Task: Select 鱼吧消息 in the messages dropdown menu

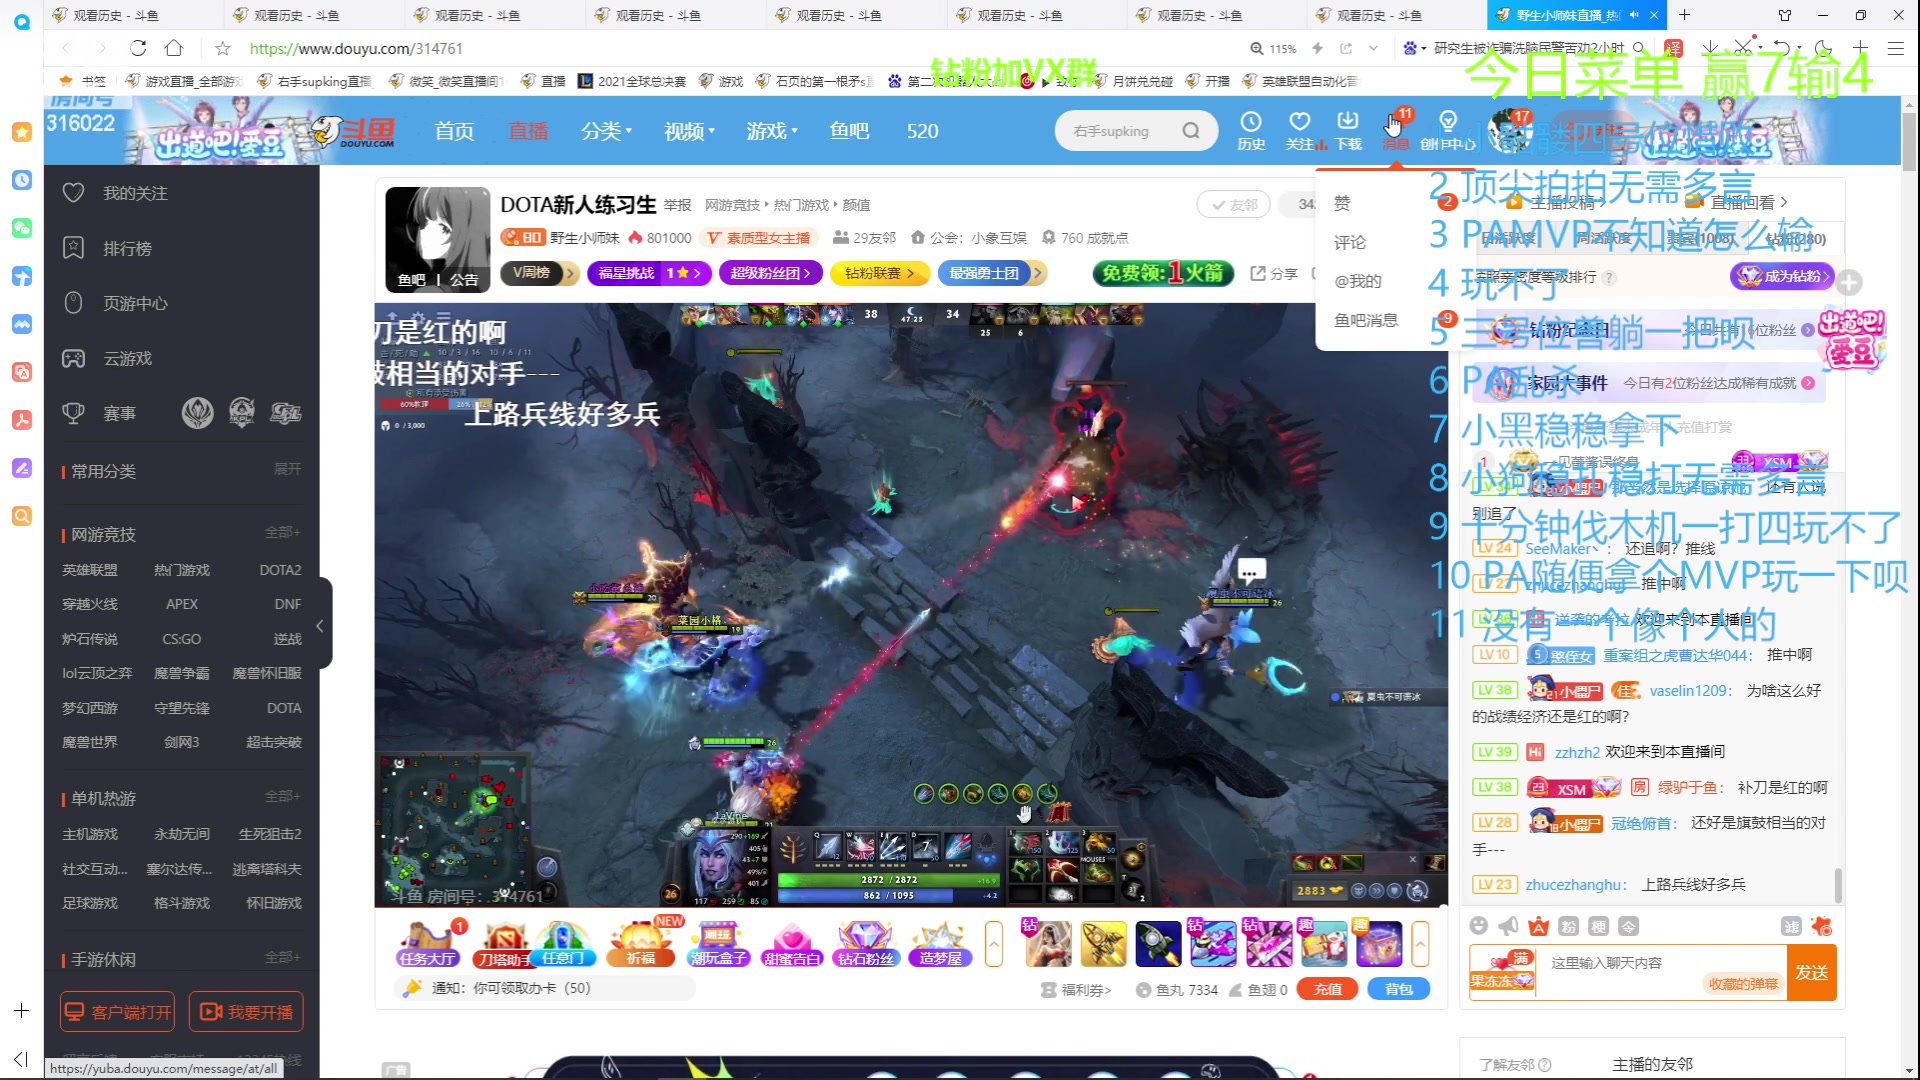Action: point(1366,320)
